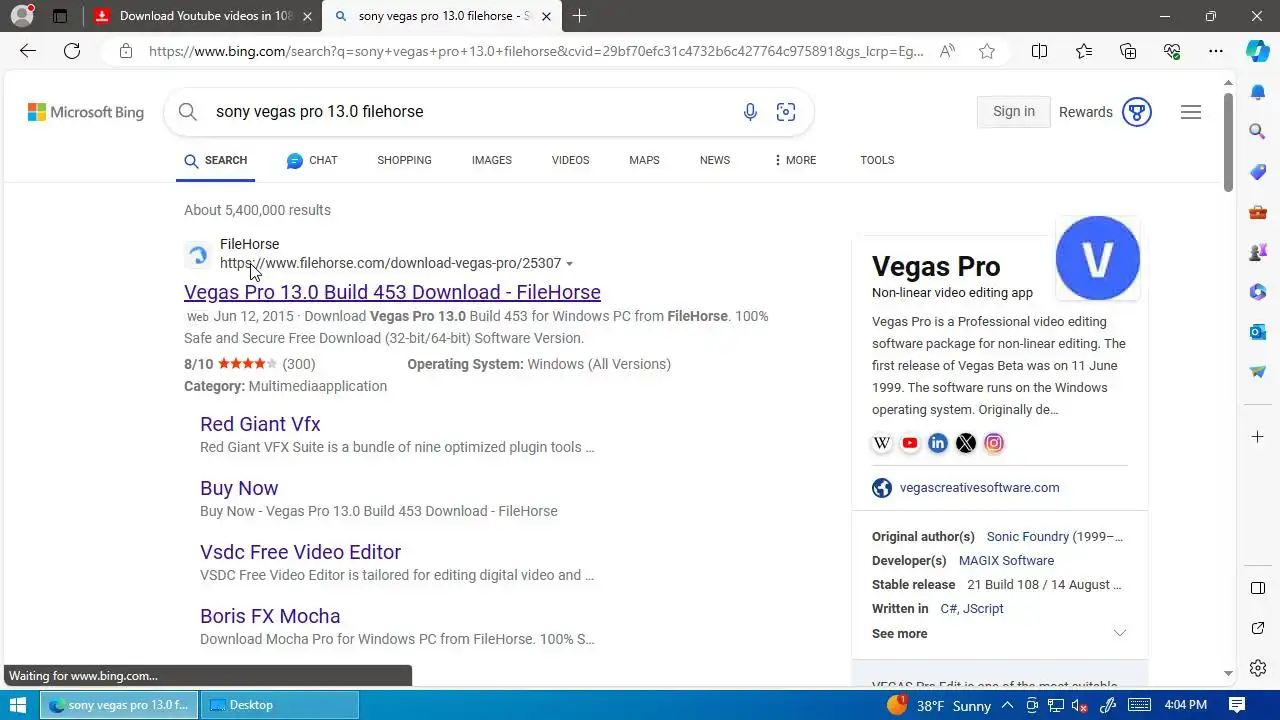Screen dimensions: 1280x720
Task: Open Browser essentials heart icon
Action: pyautogui.click(x=1172, y=51)
